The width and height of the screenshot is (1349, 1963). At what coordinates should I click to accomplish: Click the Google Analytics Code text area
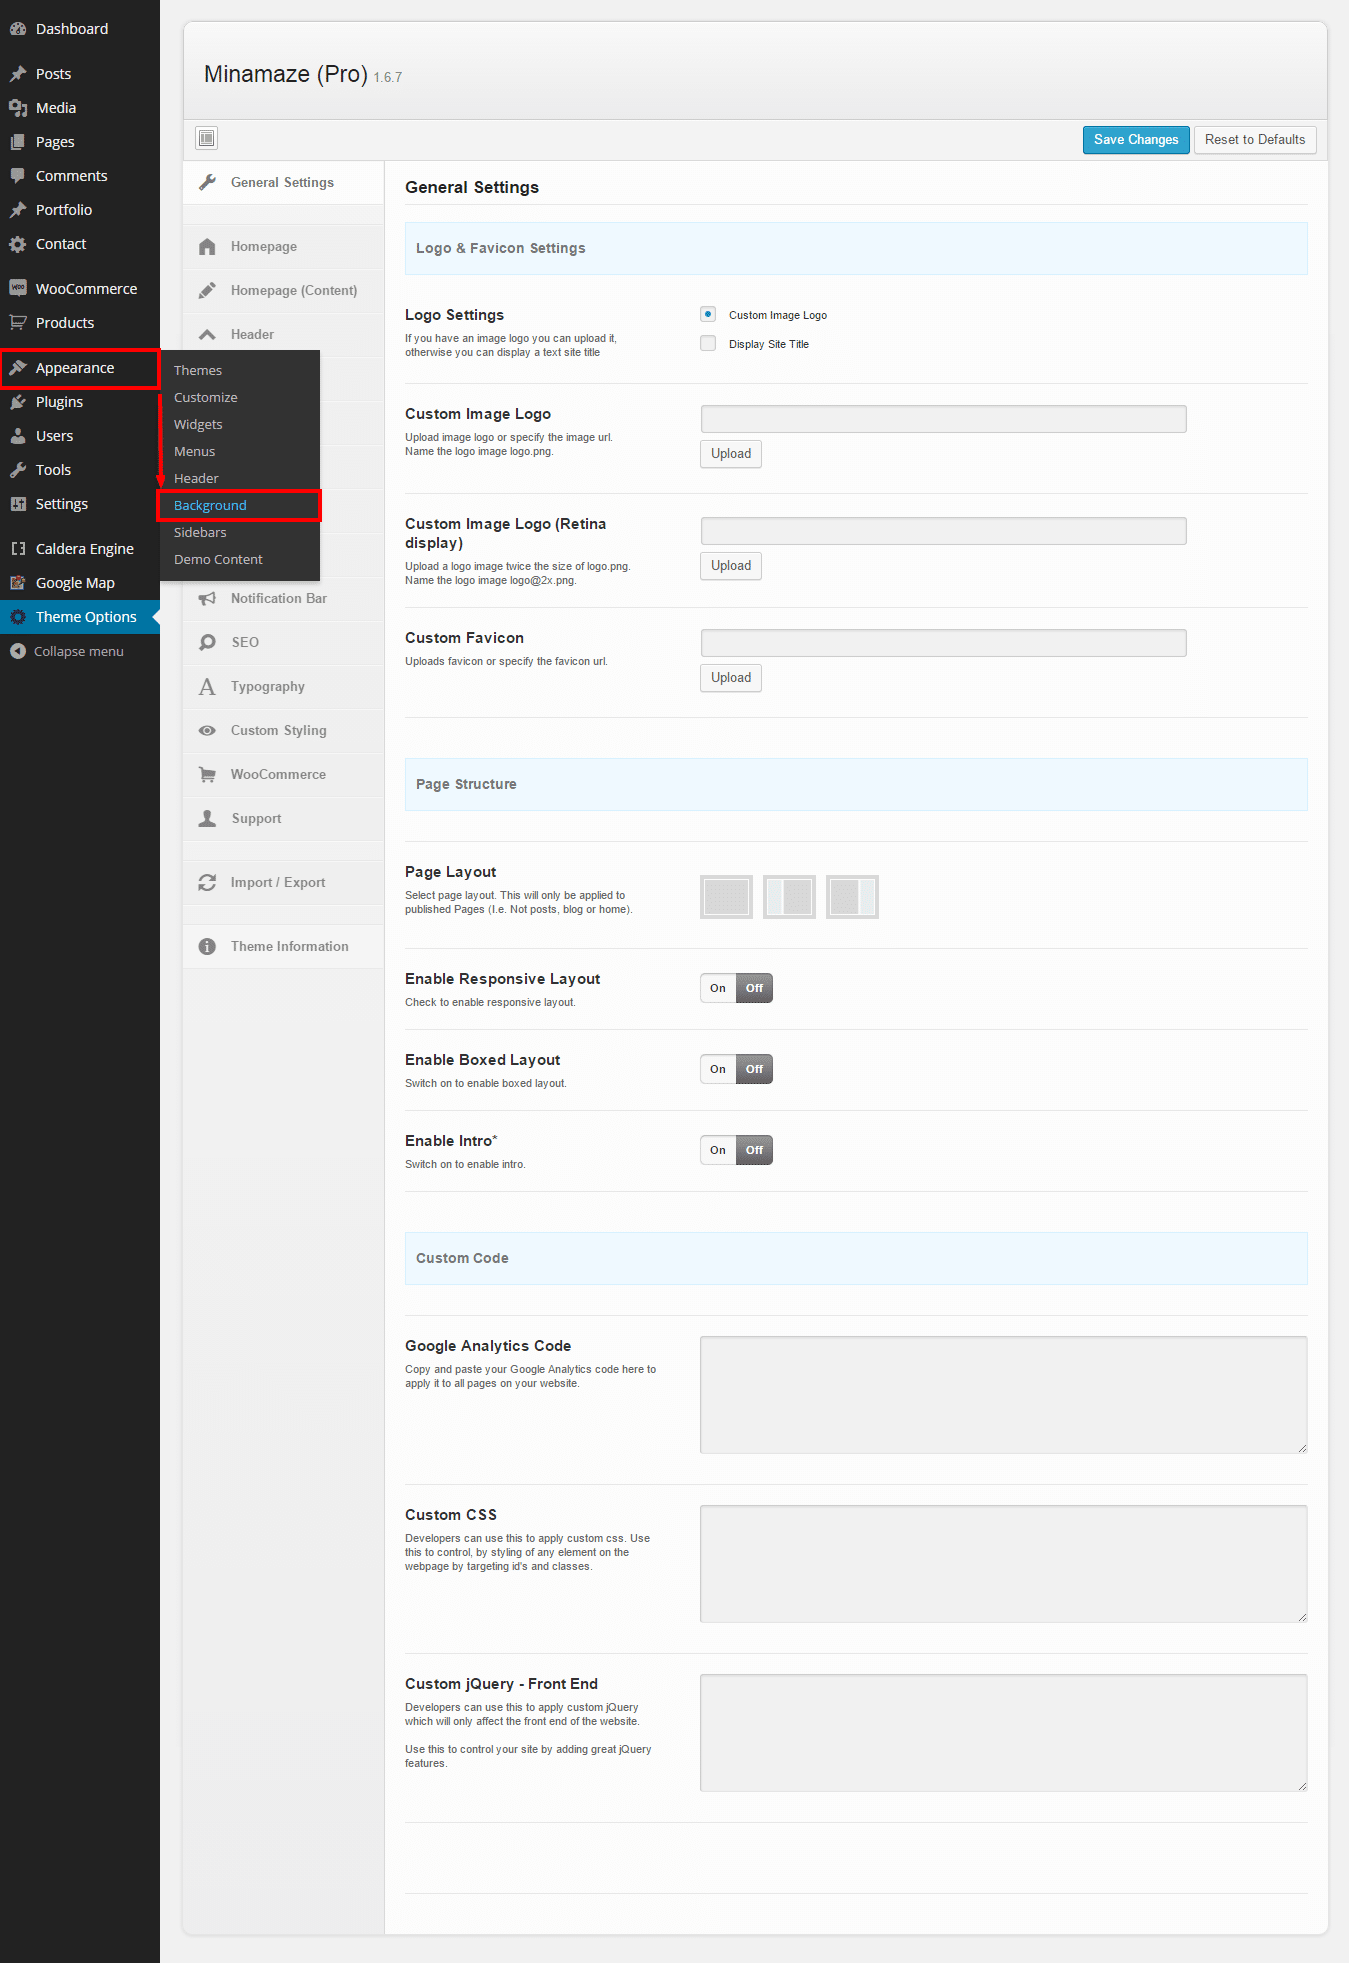1003,1394
